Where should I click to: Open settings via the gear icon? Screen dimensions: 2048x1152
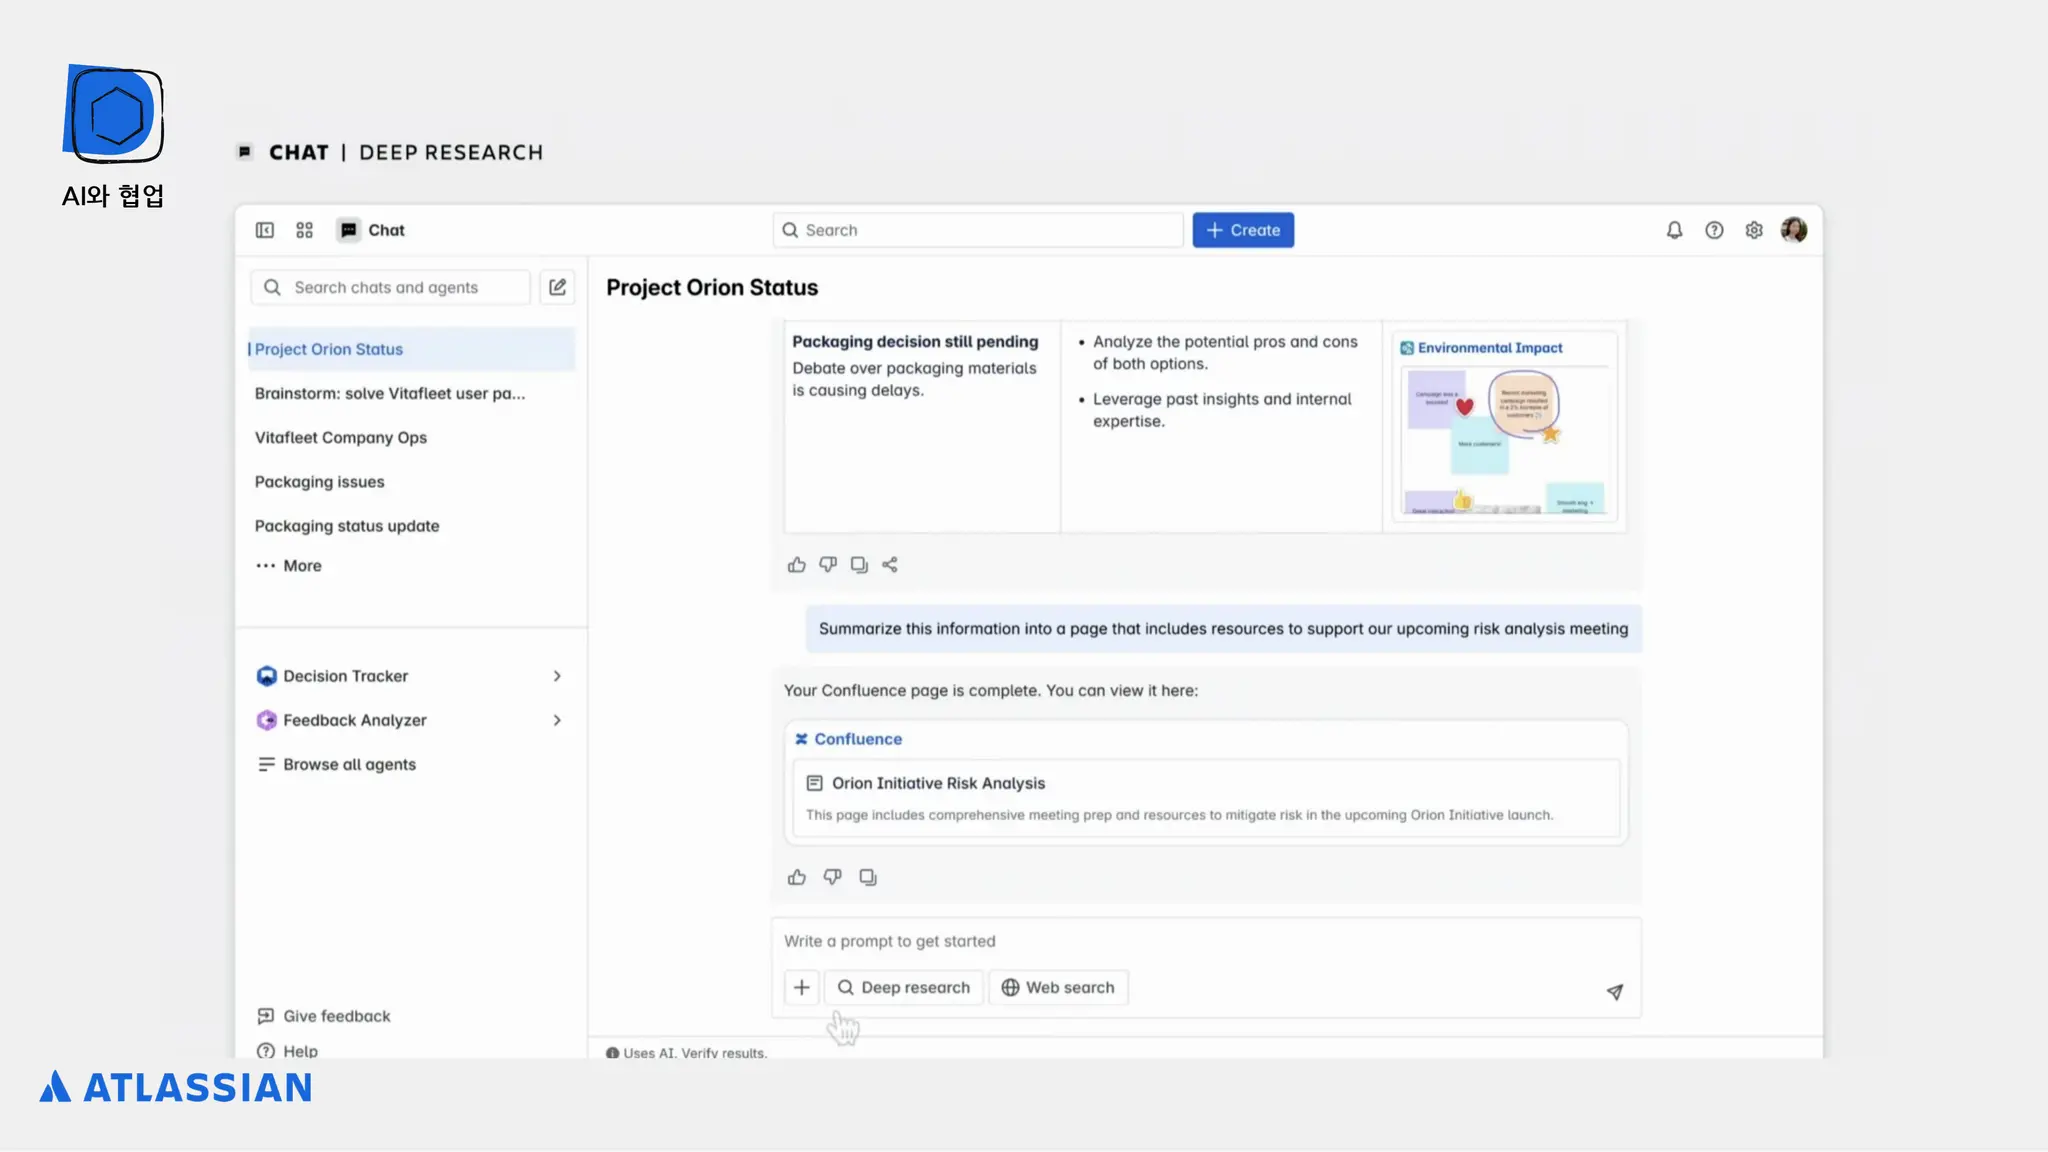pyautogui.click(x=1754, y=230)
